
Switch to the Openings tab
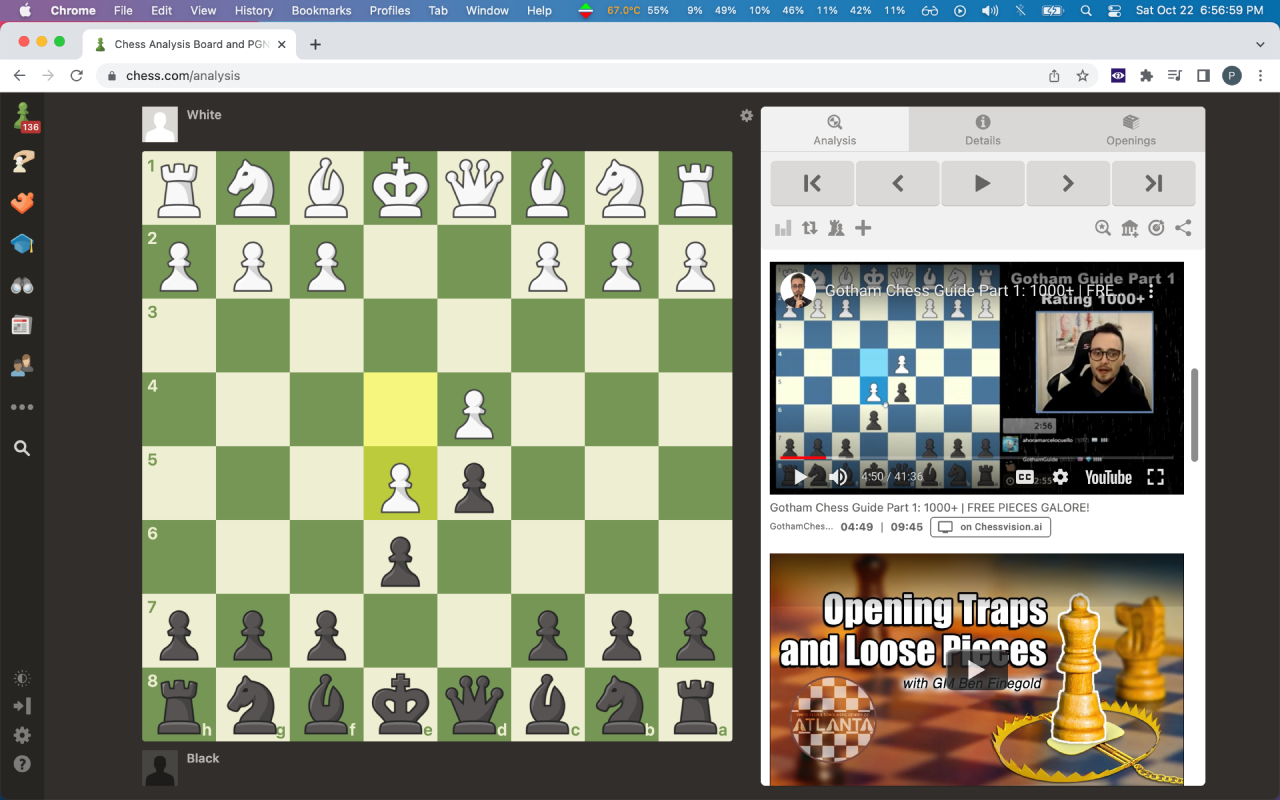coord(1130,129)
